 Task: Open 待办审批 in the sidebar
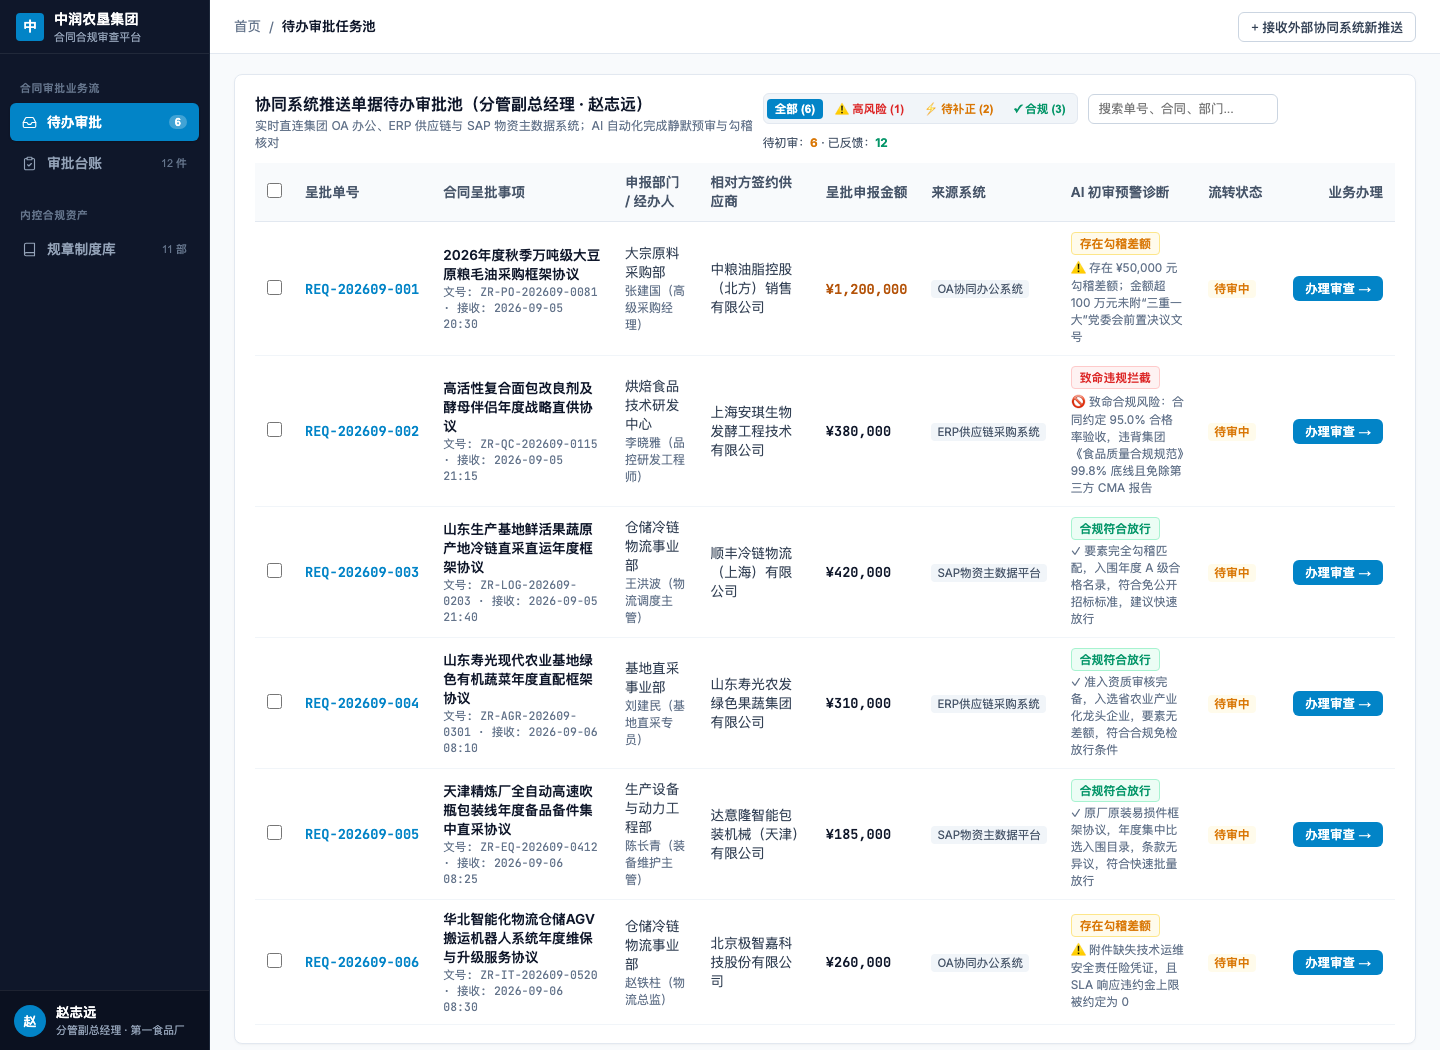(x=104, y=122)
